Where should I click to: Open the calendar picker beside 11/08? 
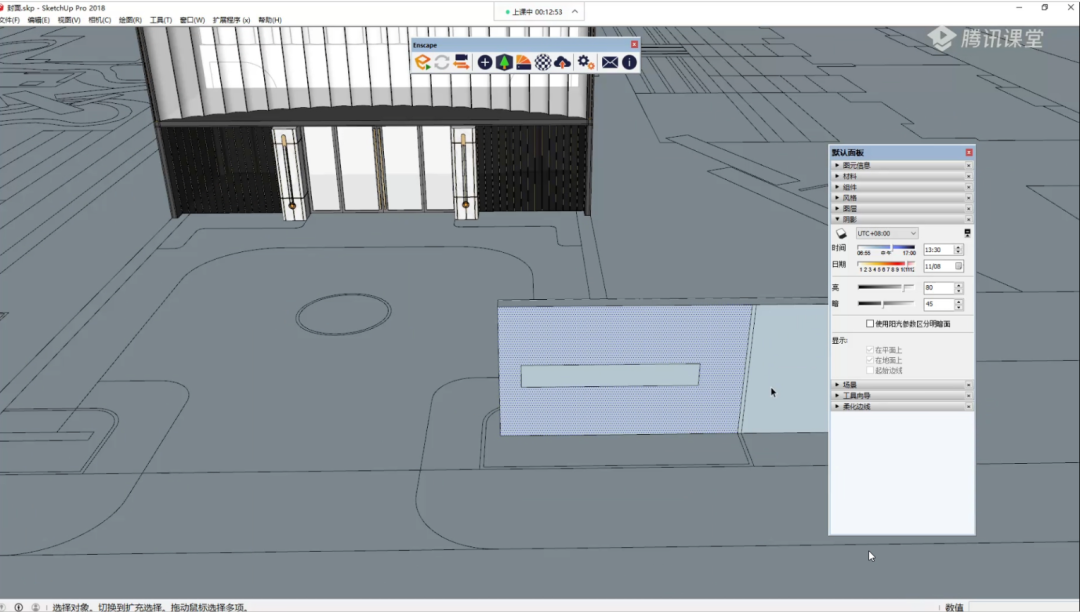(958, 266)
